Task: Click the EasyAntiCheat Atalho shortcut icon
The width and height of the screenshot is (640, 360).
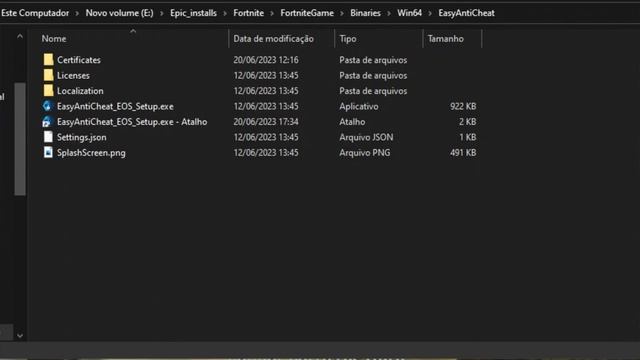Action: [47, 122]
